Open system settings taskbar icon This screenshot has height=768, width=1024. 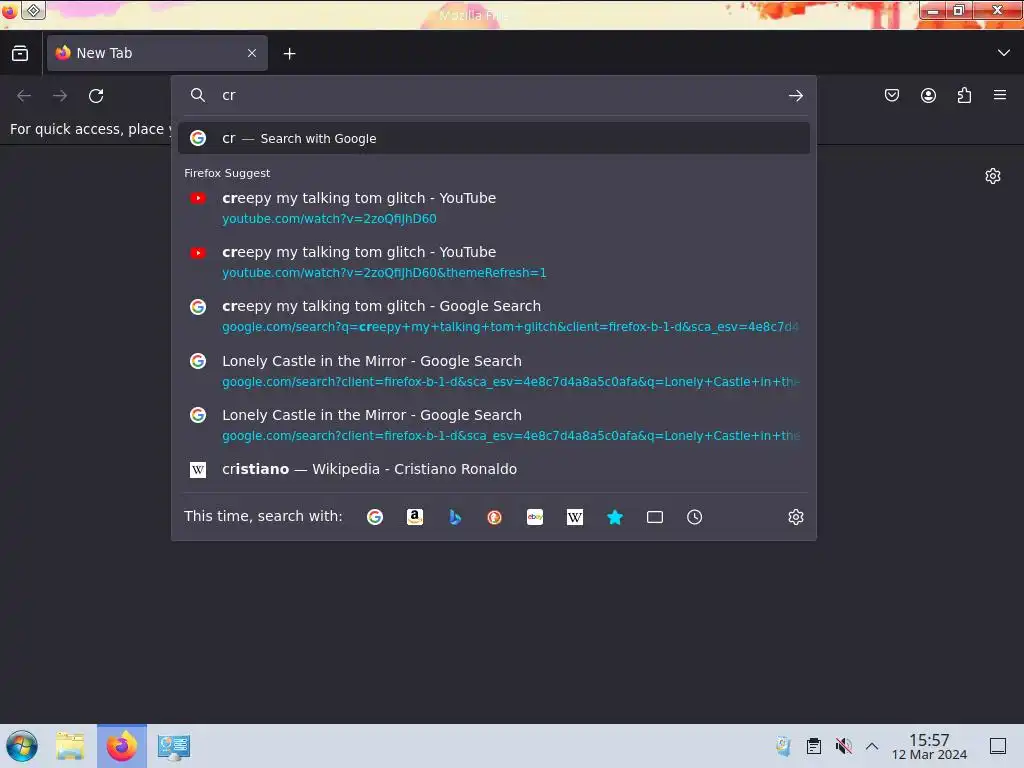pyautogui.click(x=174, y=746)
